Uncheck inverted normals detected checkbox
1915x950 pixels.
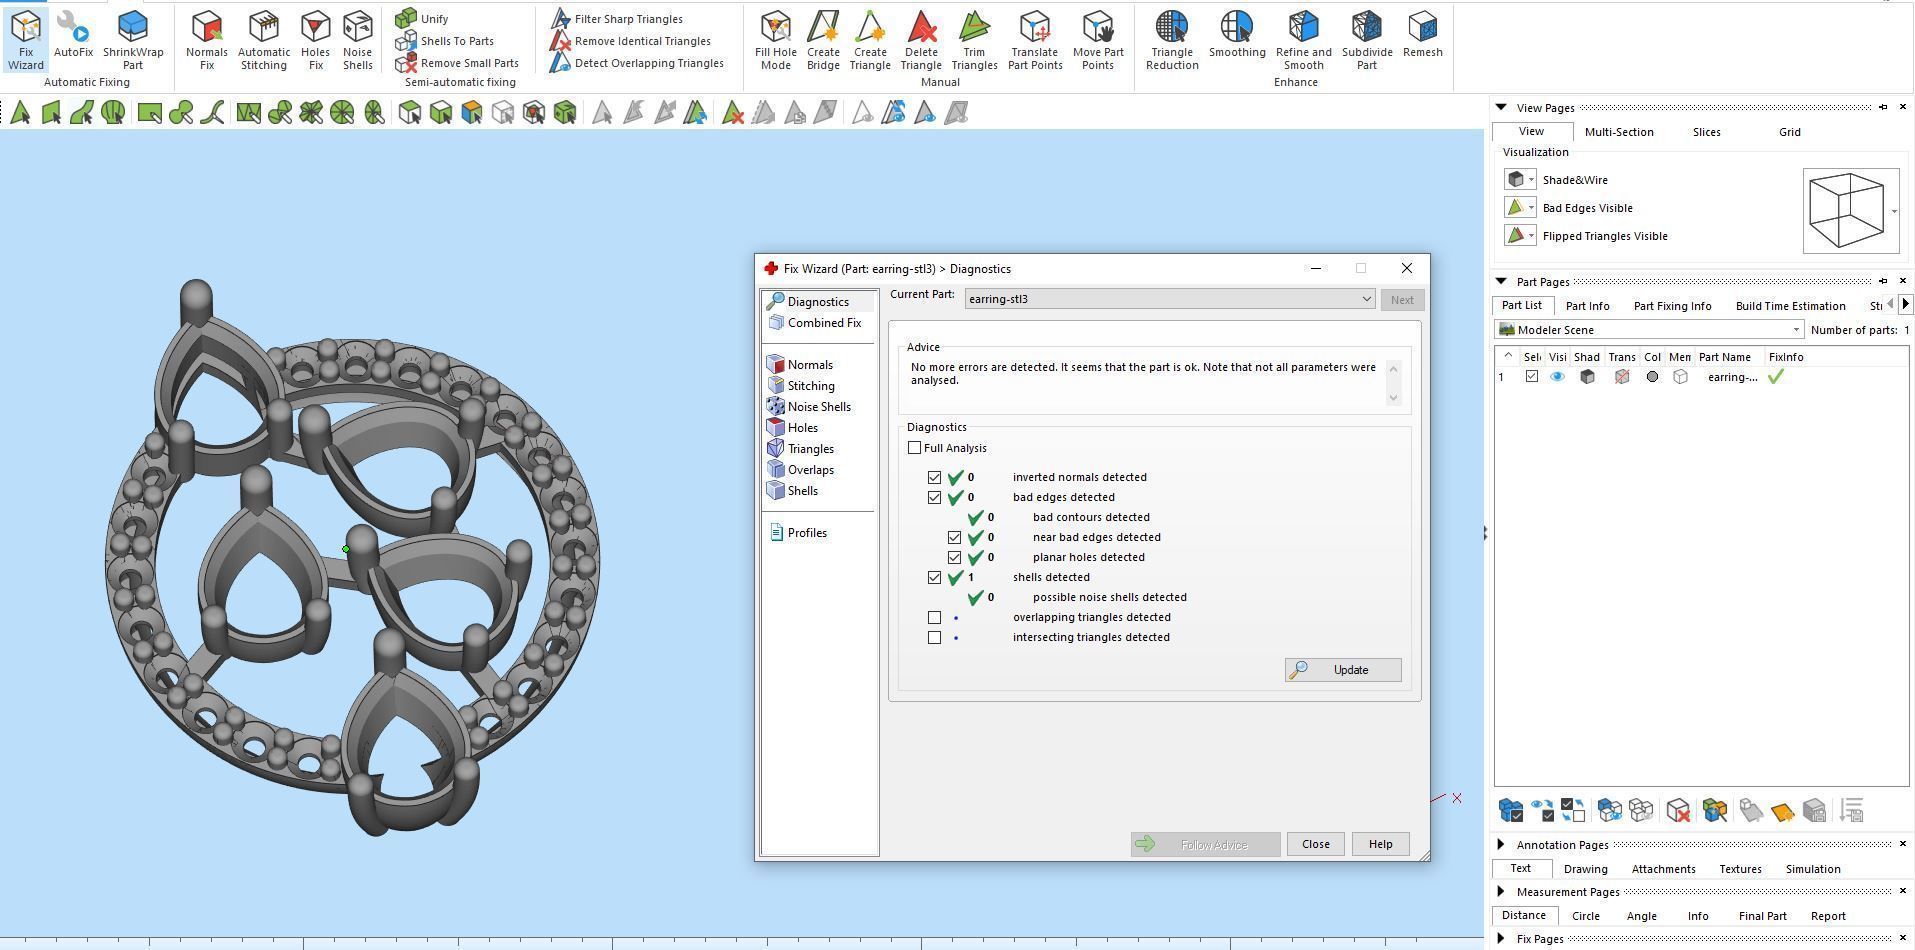934,477
